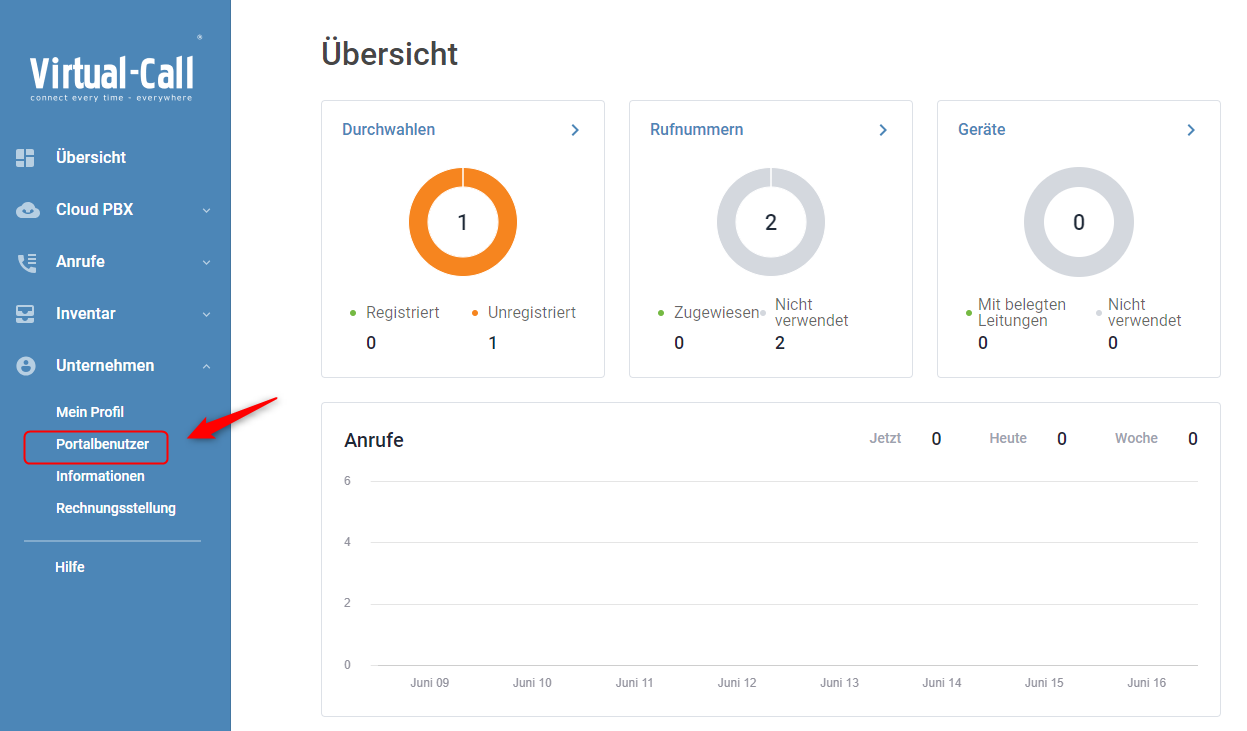Click Nicht verwendet in Rufnummern card
Image resolution: width=1247 pixels, height=731 pixels.
pos(811,313)
